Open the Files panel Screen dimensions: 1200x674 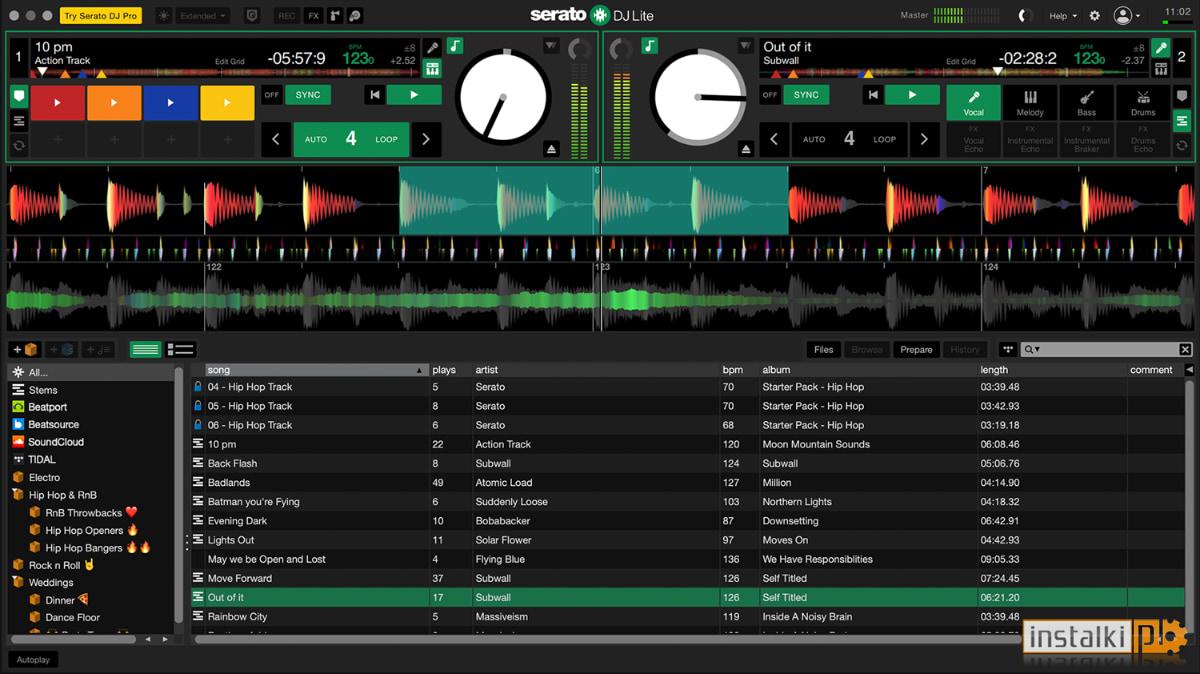pyautogui.click(x=823, y=349)
